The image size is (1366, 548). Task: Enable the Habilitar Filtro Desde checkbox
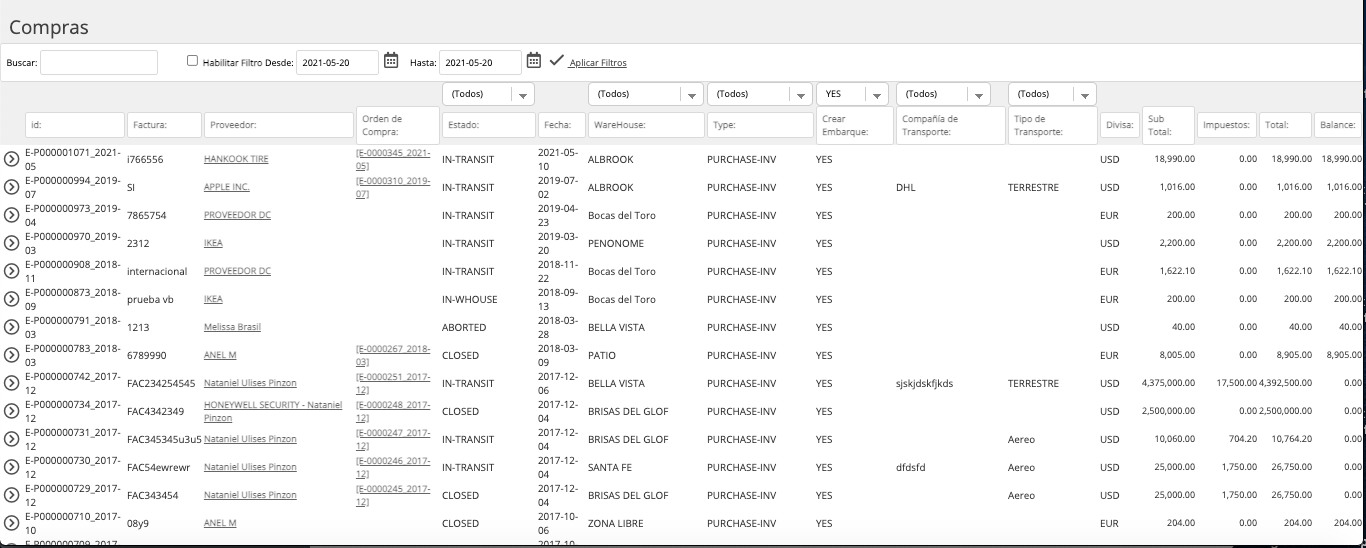click(192, 60)
